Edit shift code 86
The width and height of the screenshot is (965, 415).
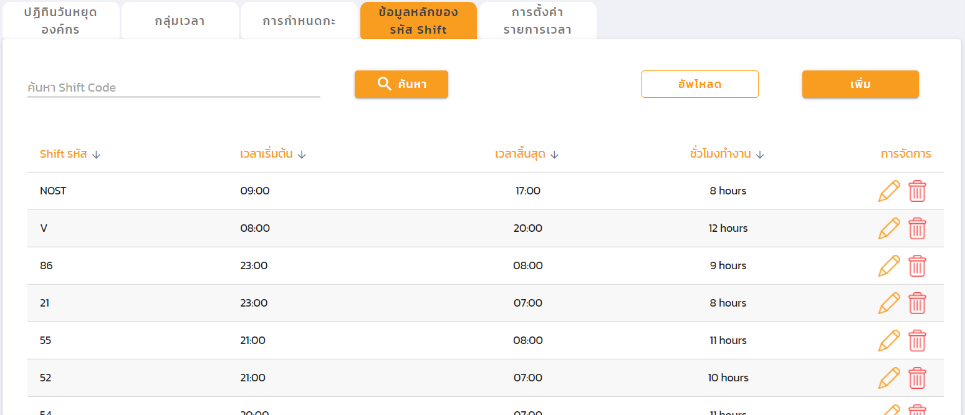(x=888, y=266)
